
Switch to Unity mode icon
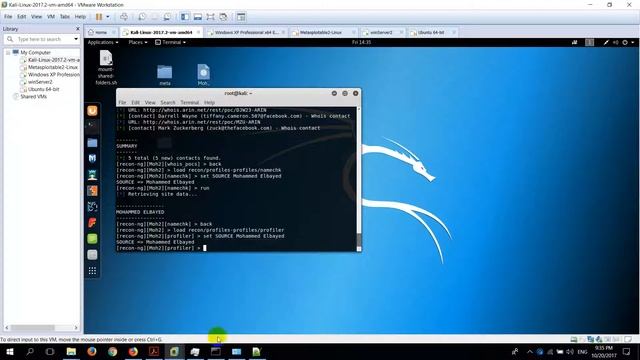(223, 17)
